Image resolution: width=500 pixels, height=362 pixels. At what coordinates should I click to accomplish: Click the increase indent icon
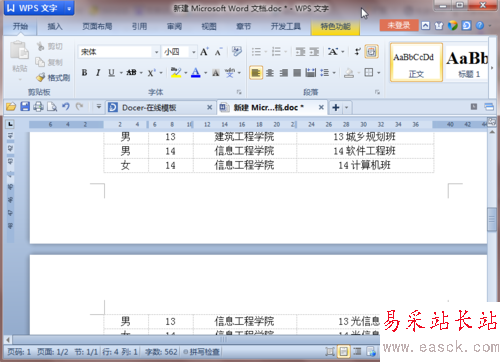pos(314,52)
